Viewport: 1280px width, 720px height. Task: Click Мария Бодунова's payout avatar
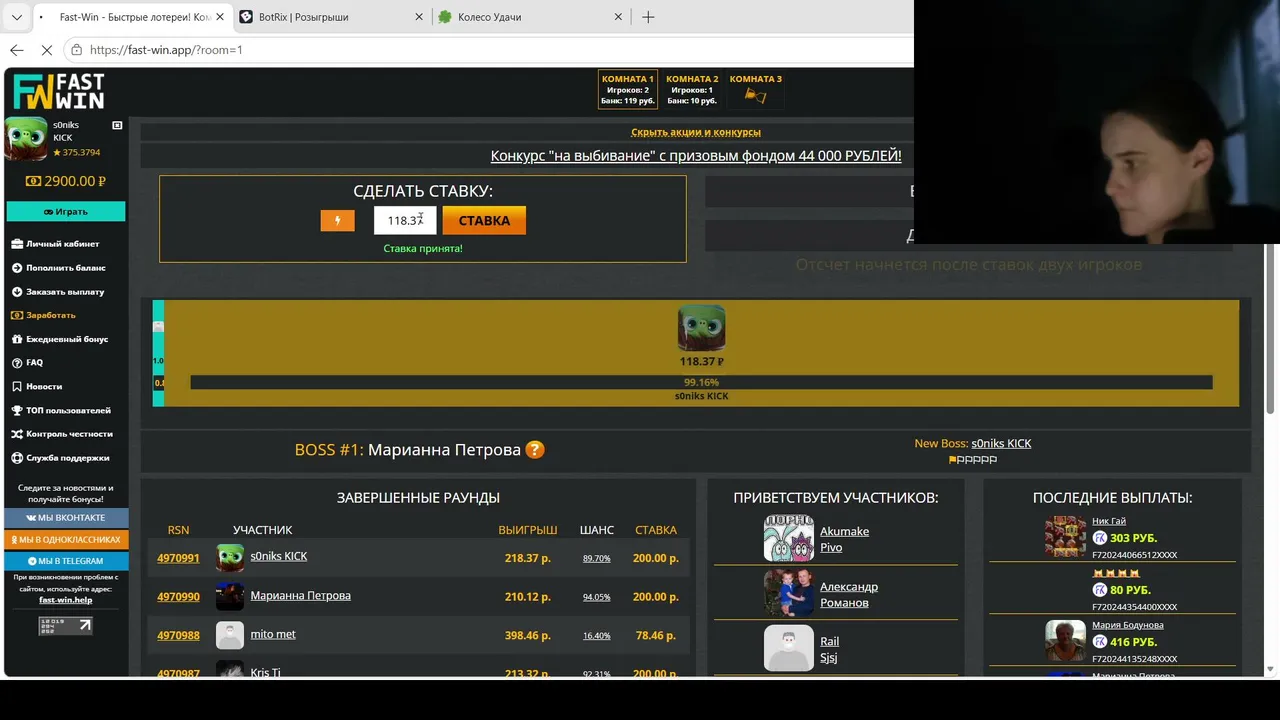click(1065, 641)
